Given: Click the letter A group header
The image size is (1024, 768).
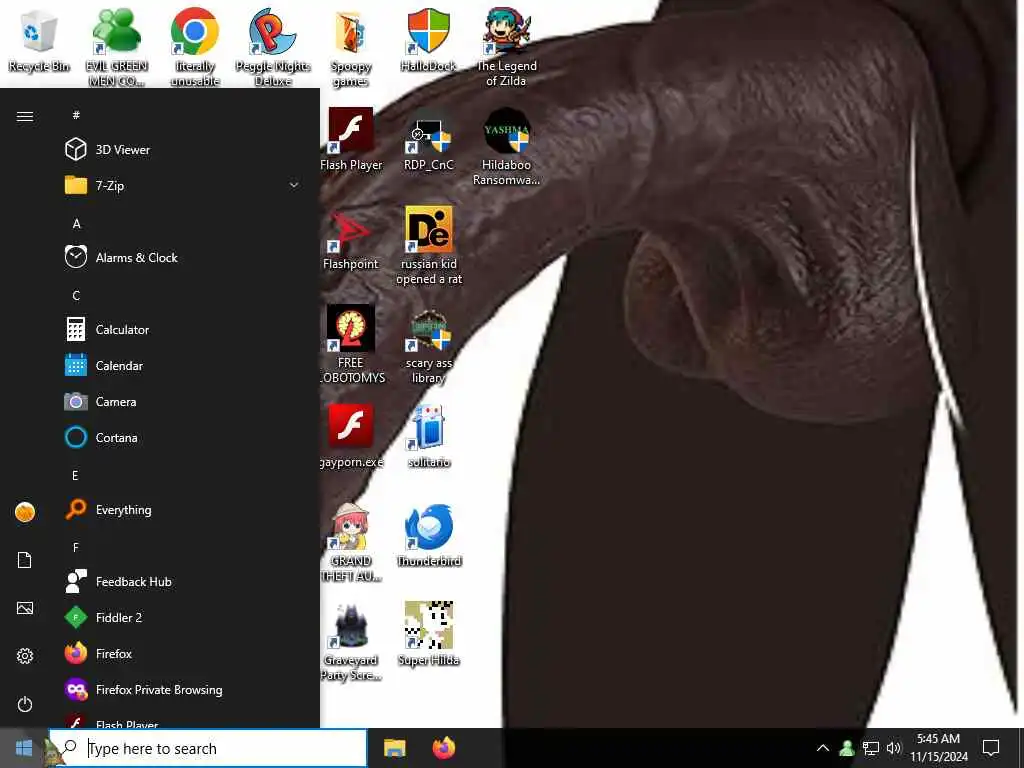Looking at the screenshot, I should coord(76,223).
